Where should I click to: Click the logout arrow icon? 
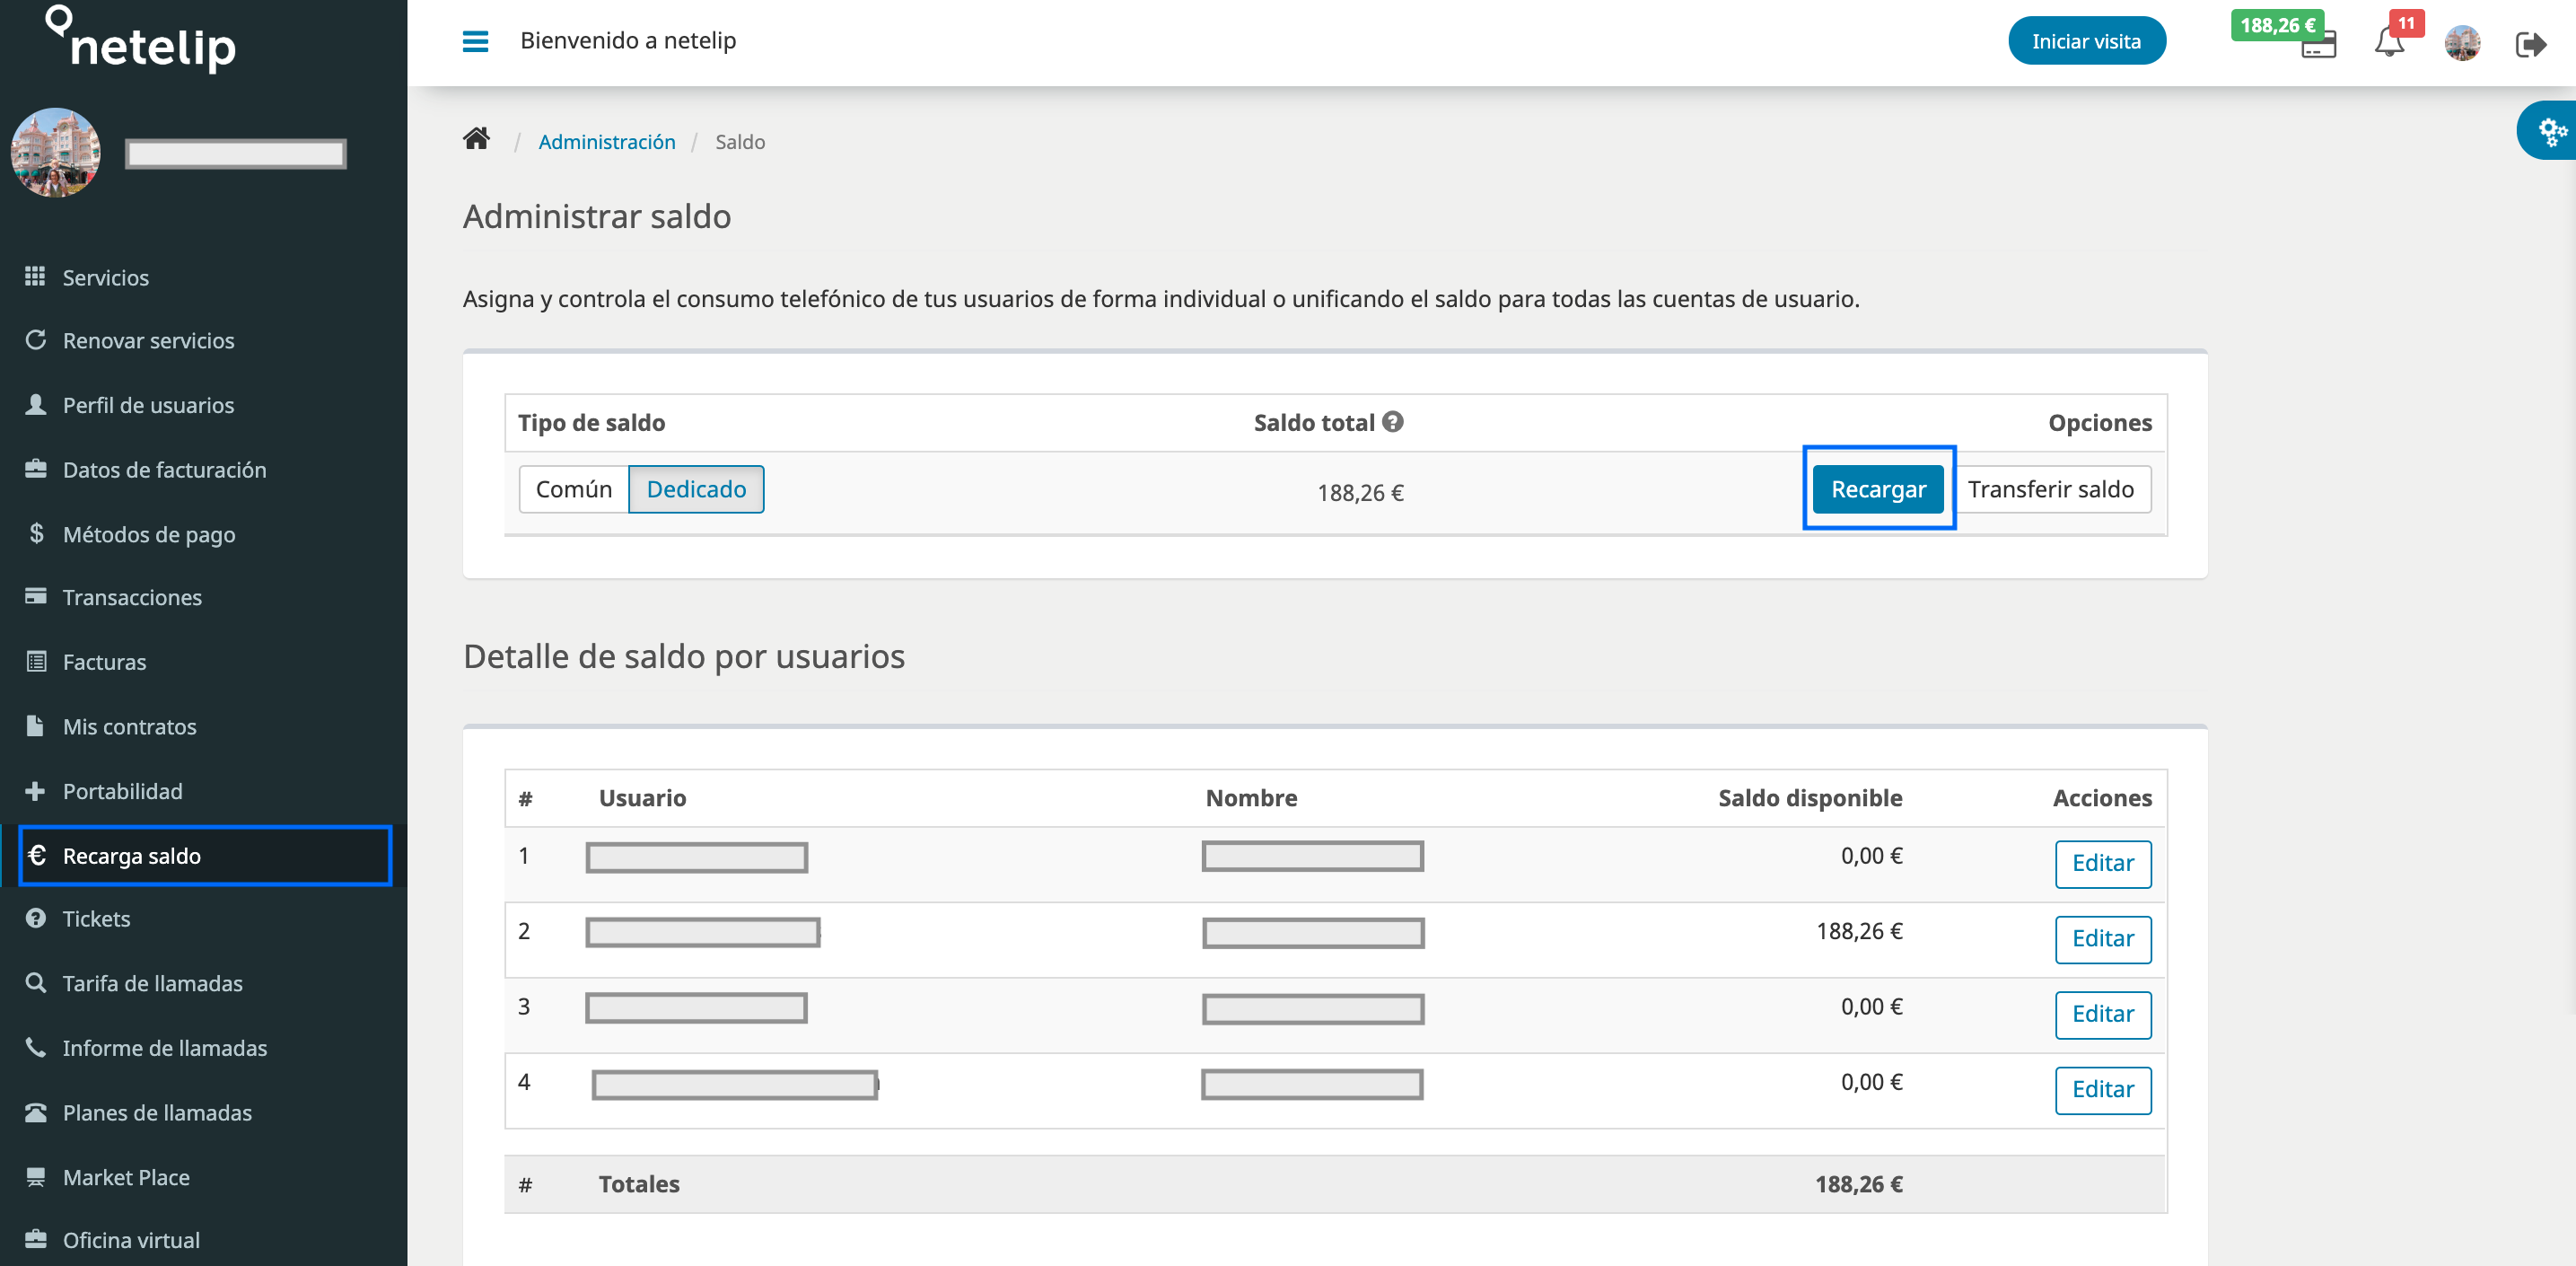point(2530,44)
